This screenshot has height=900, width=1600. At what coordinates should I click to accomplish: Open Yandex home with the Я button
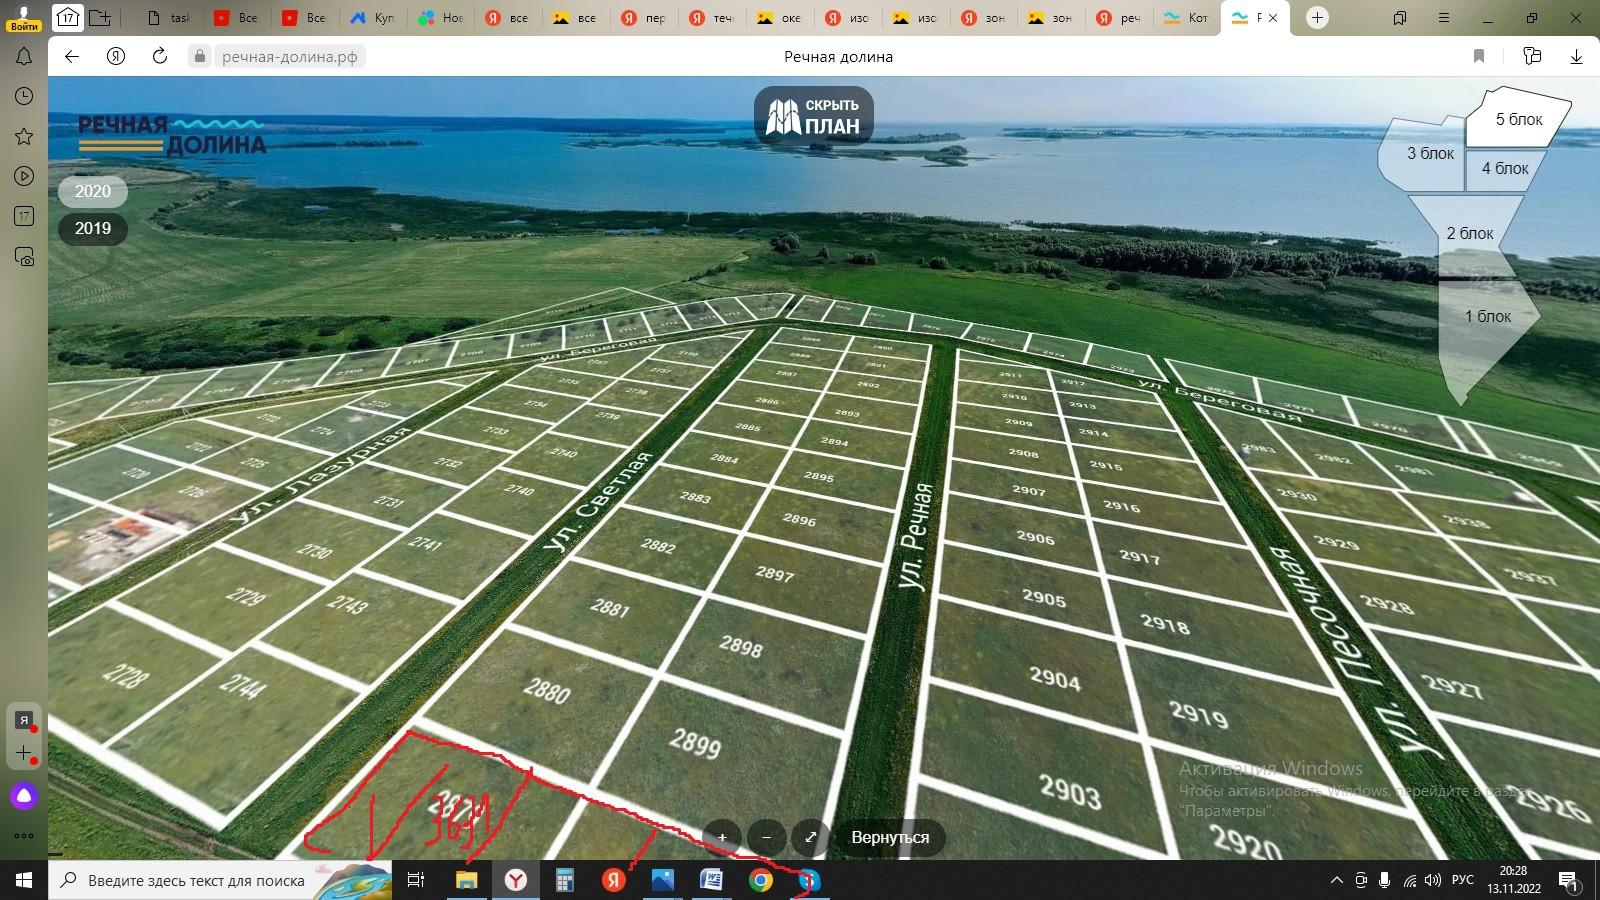pyautogui.click(x=116, y=56)
